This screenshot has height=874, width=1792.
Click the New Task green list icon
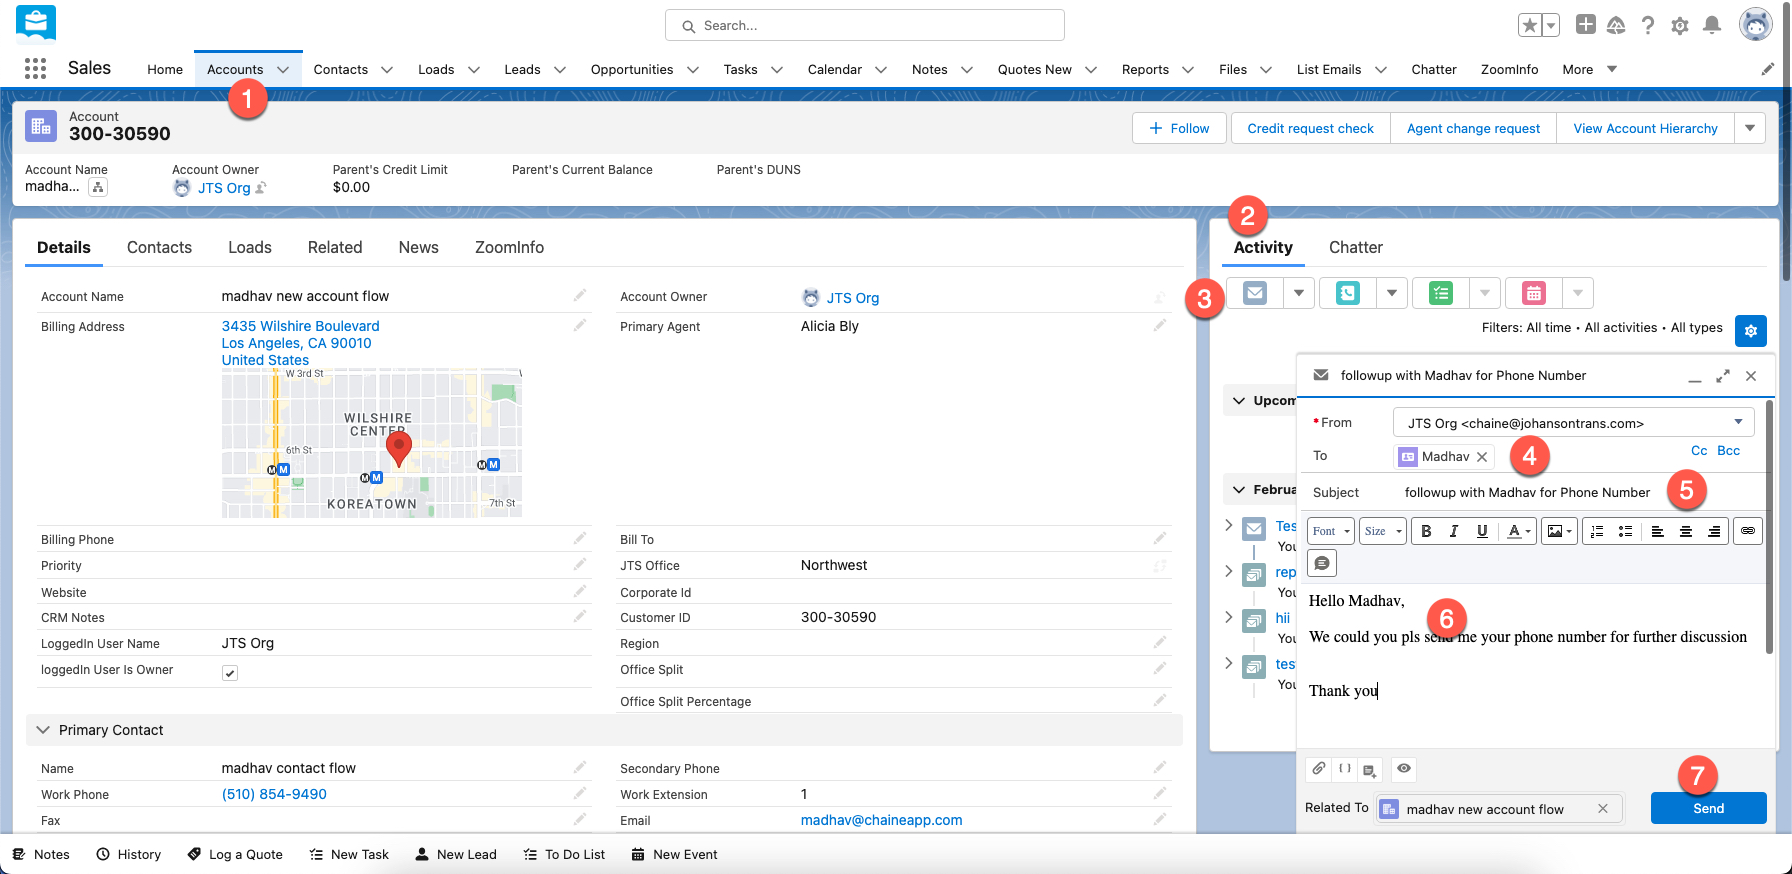pos(1441,293)
